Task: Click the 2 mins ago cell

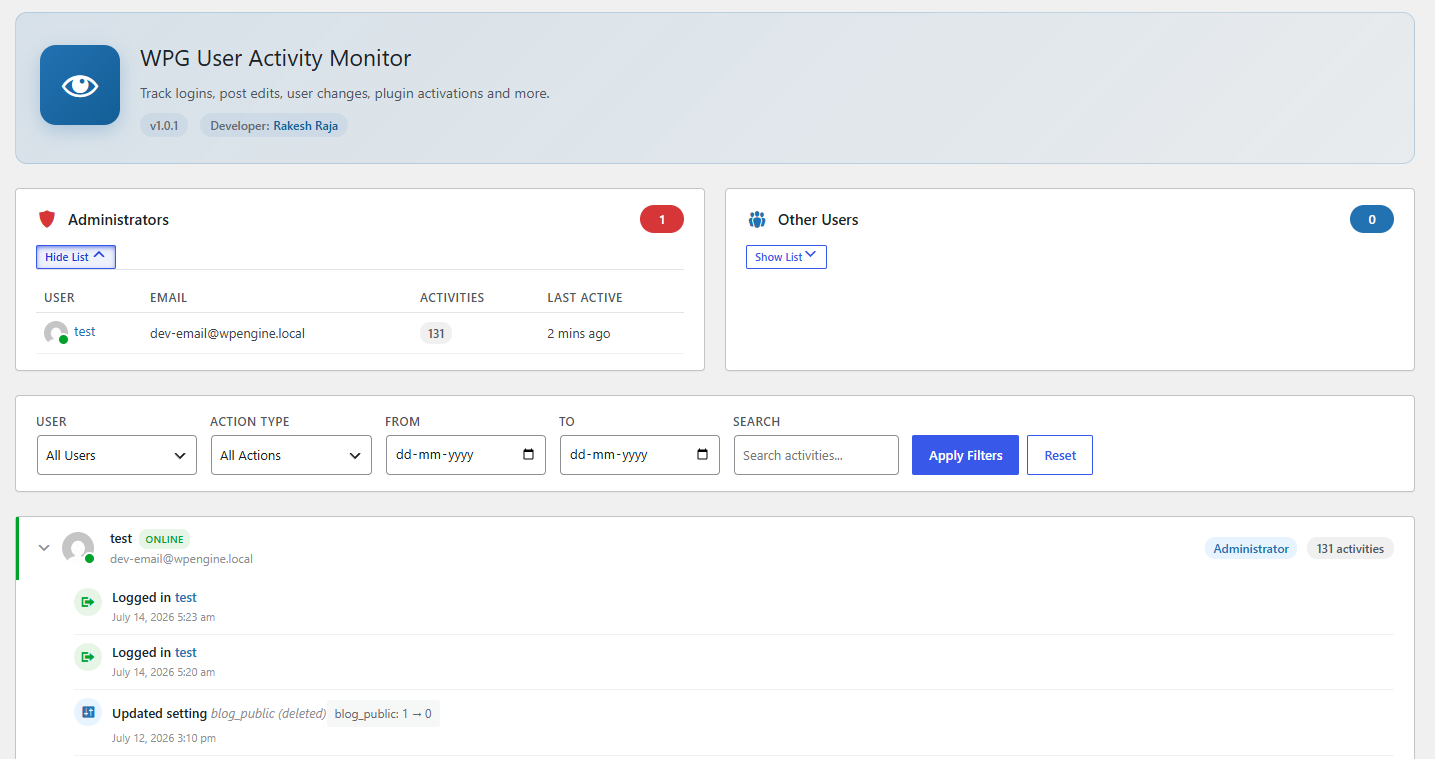Action: click(578, 333)
